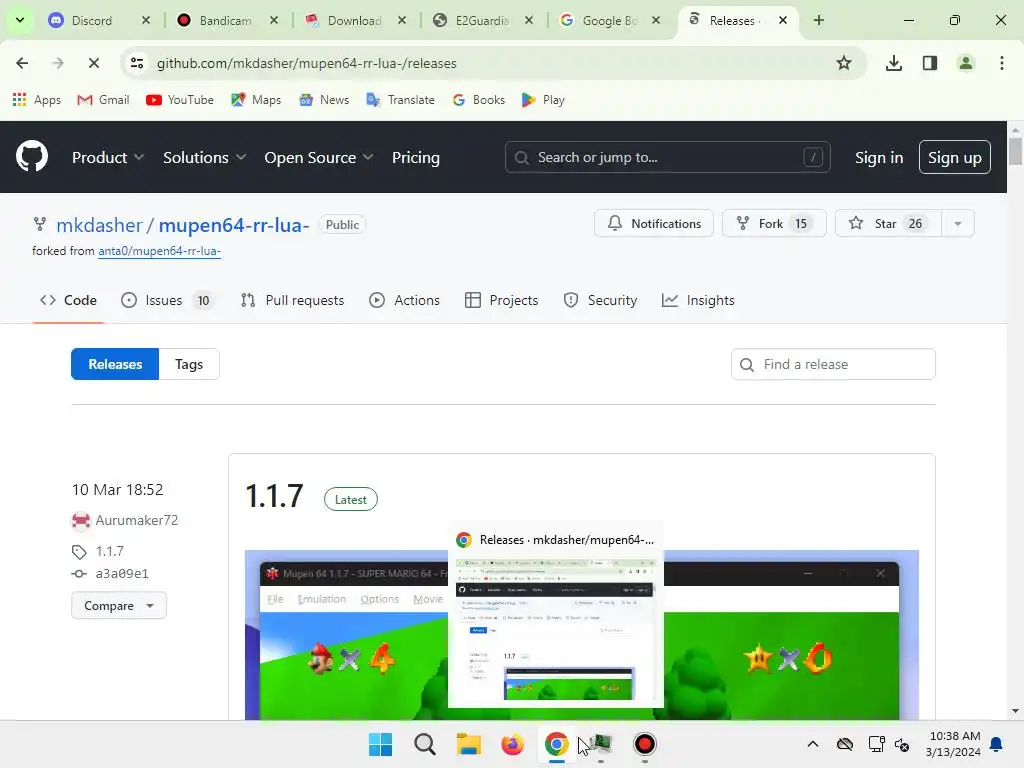Click the GitHub logo icon

click(x=31, y=157)
